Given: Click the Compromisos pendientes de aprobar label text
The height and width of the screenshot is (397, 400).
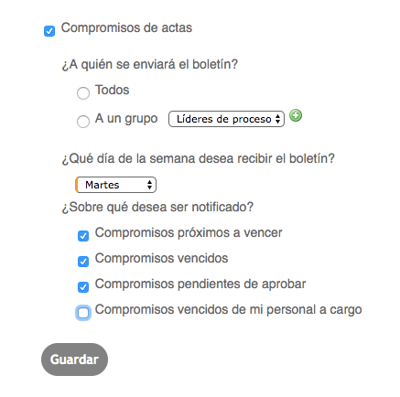Looking at the screenshot, I should [200, 284].
